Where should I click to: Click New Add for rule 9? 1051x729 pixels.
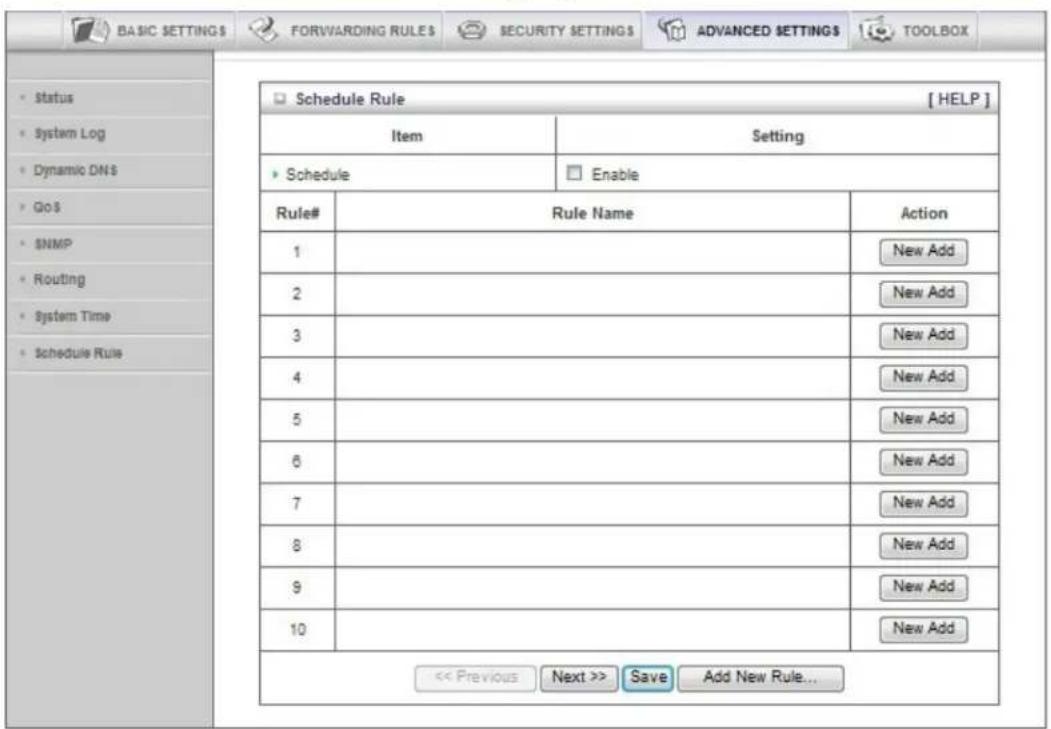click(x=924, y=587)
